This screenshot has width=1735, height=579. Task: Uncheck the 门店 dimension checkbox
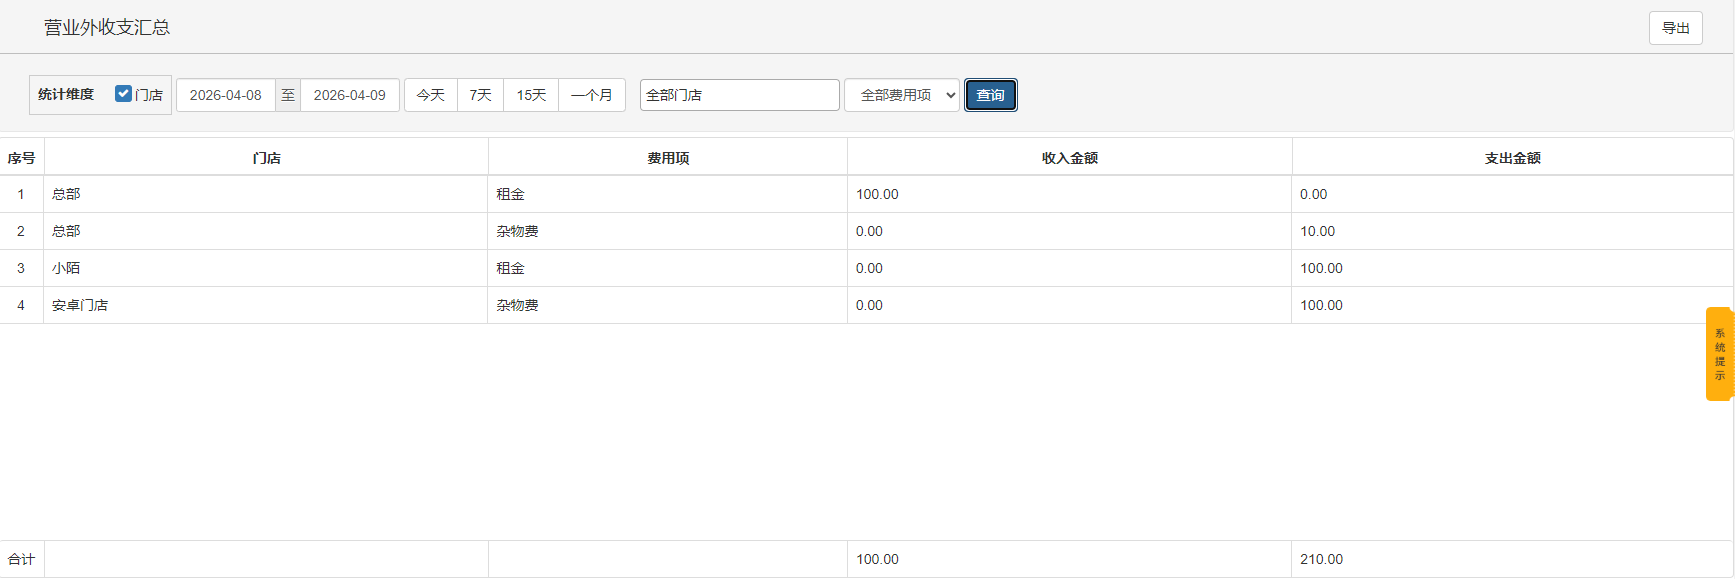coord(123,94)
